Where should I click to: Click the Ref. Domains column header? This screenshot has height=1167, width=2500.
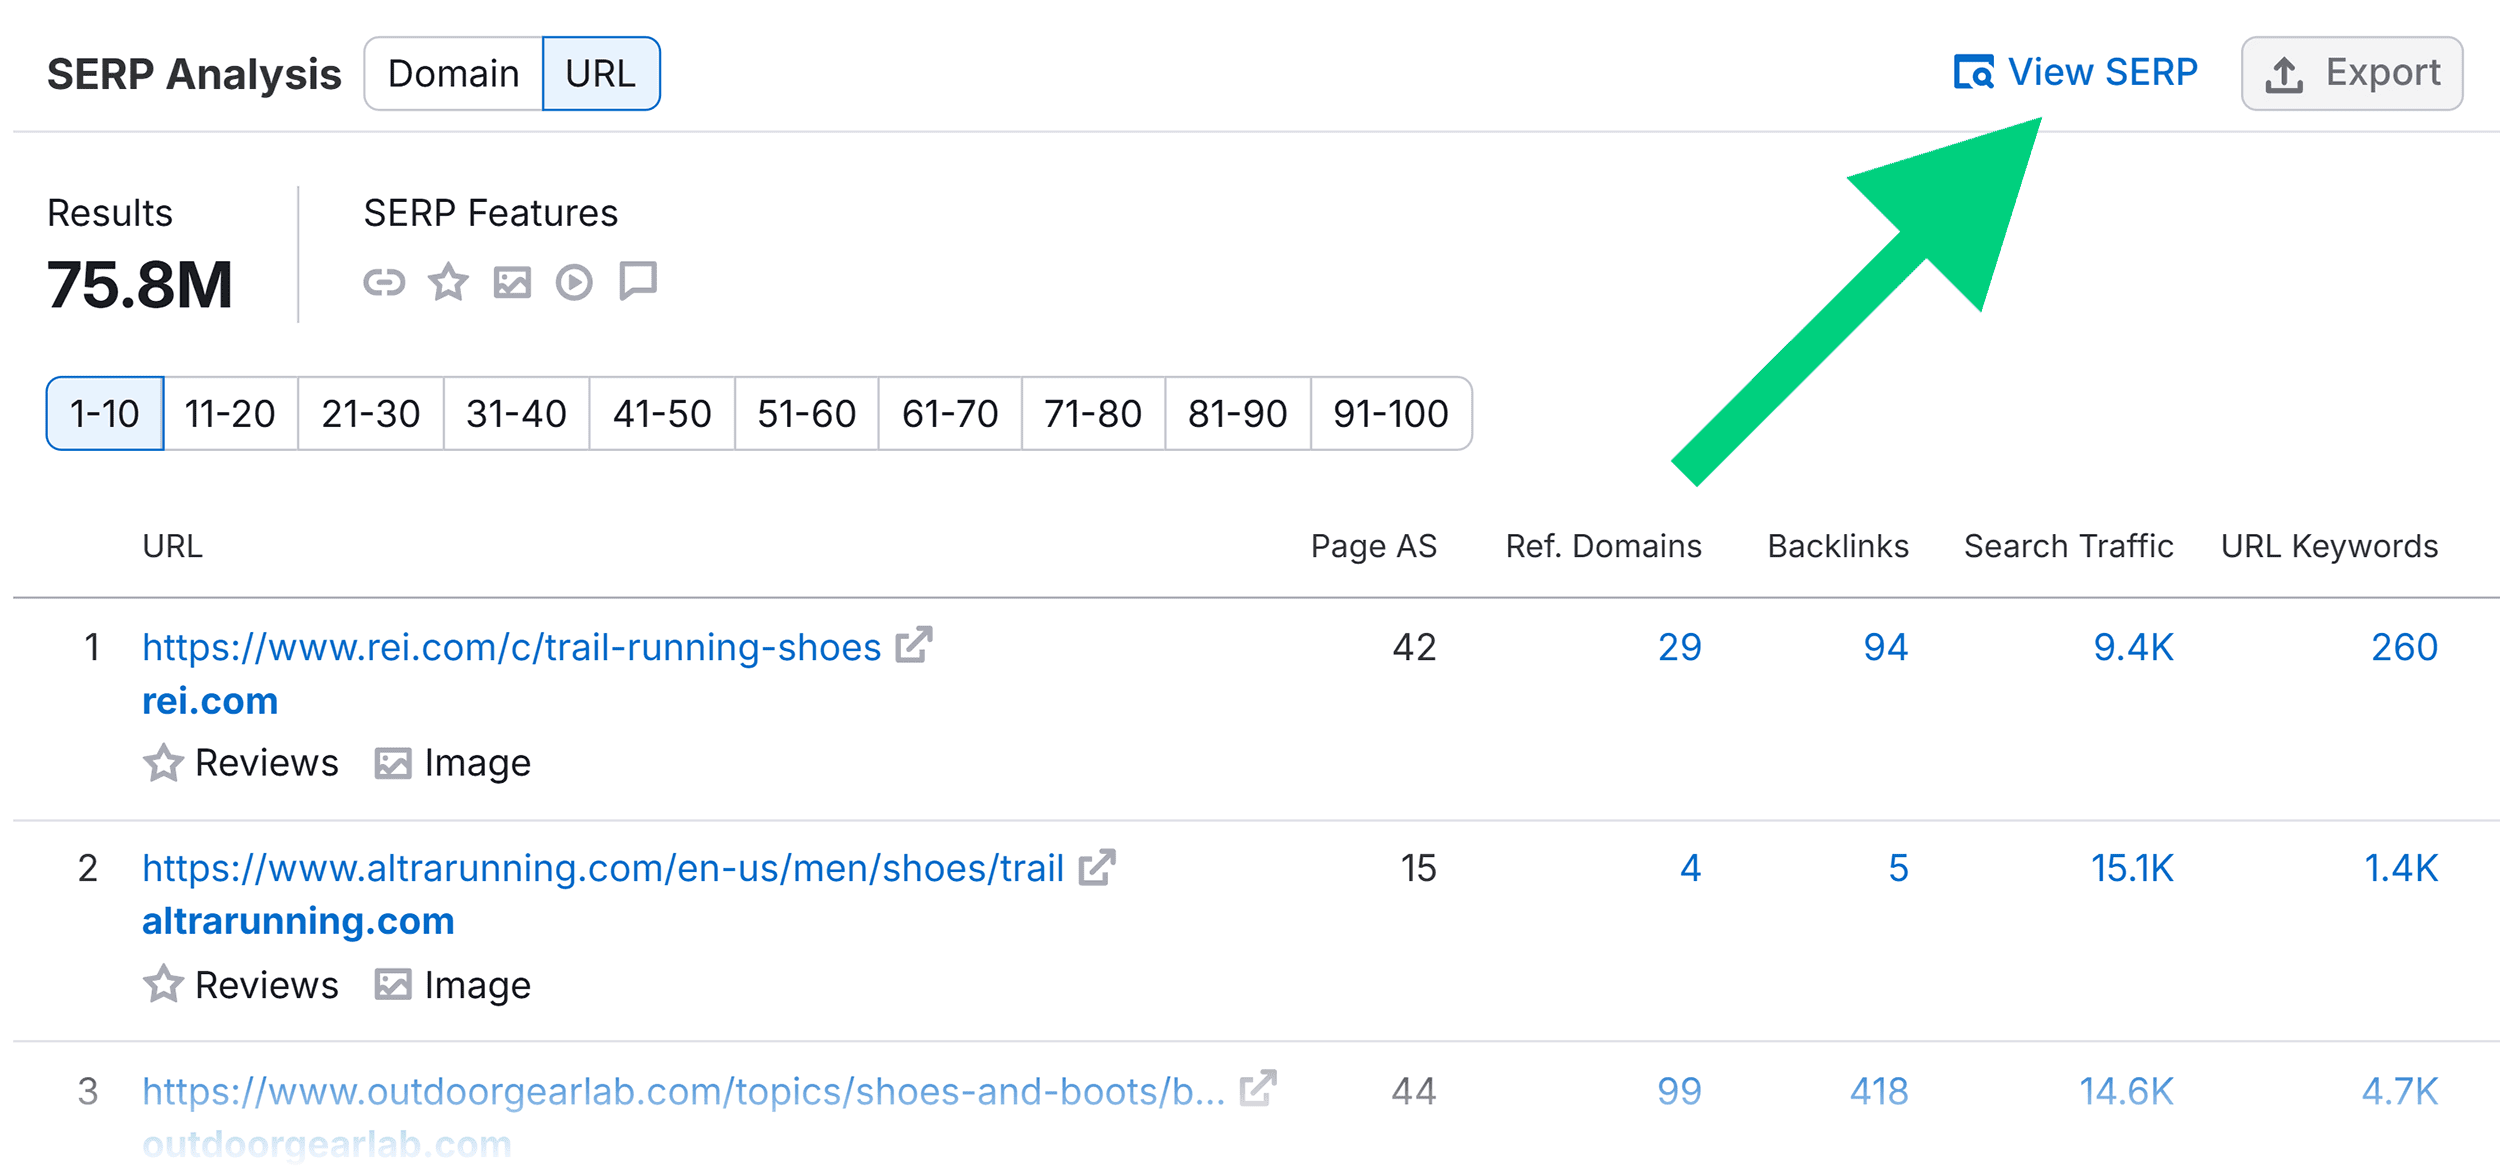(1603, 546)
